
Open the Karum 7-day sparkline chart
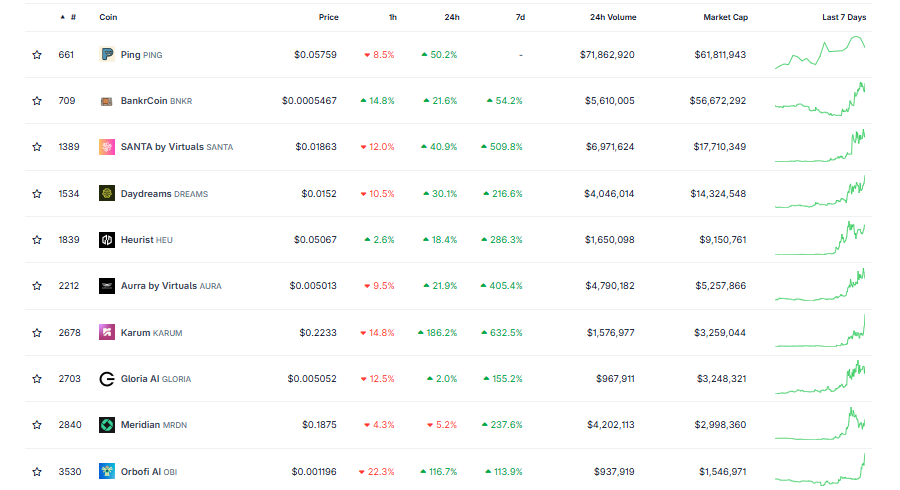(x=820, y=332)
